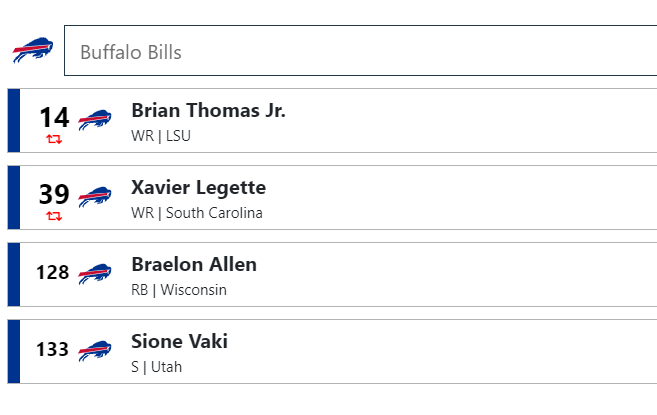Open the Sione Vaki player entry
657x415 pixels.
pos(332,352)
